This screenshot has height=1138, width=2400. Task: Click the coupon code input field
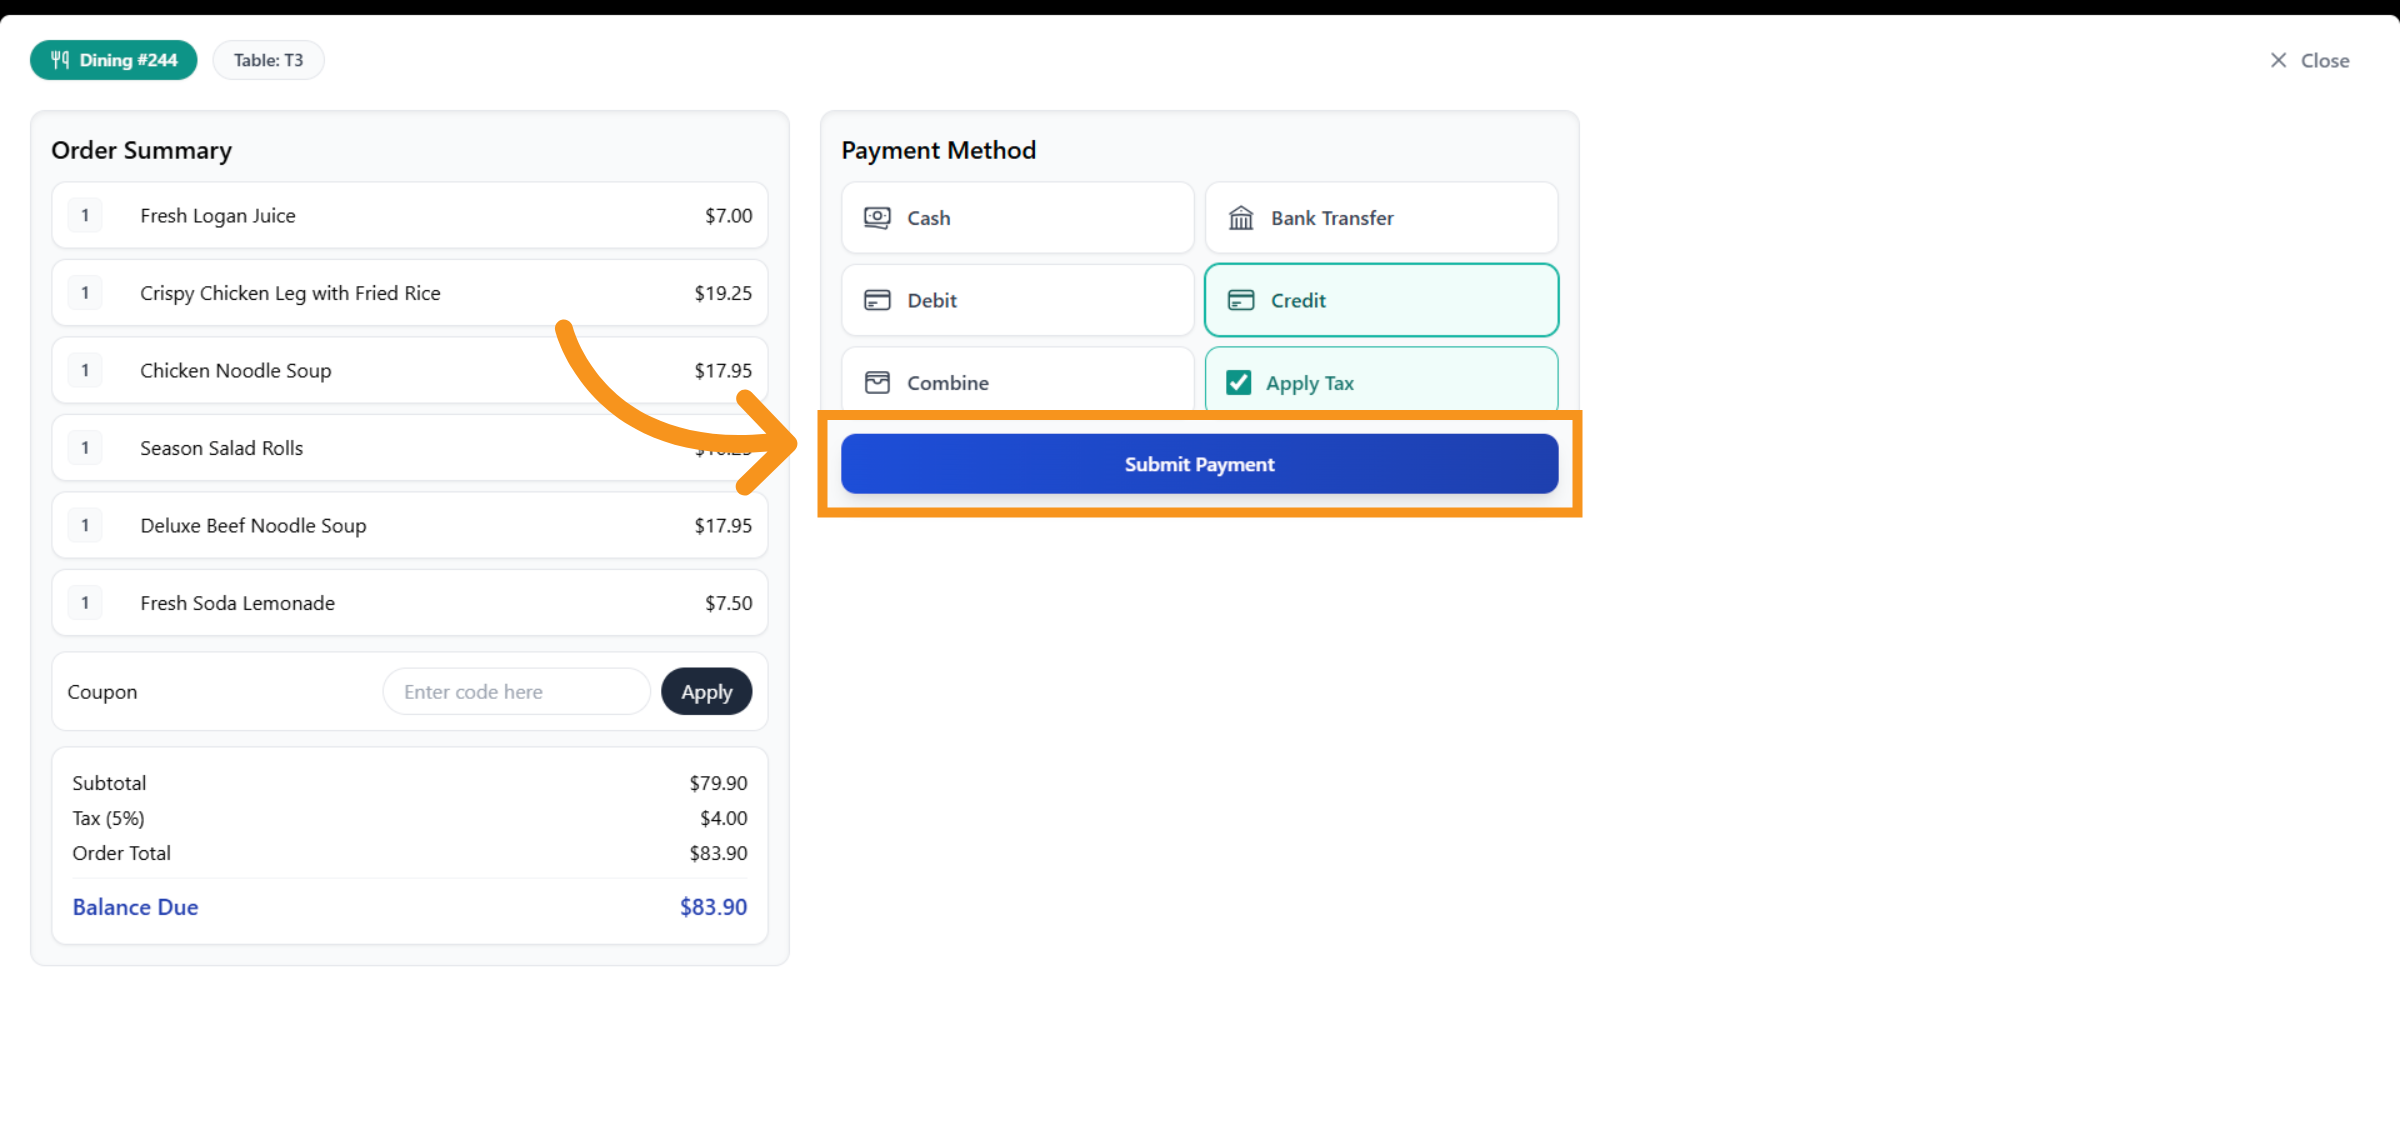pyautogui.click(x=516, y=692)
